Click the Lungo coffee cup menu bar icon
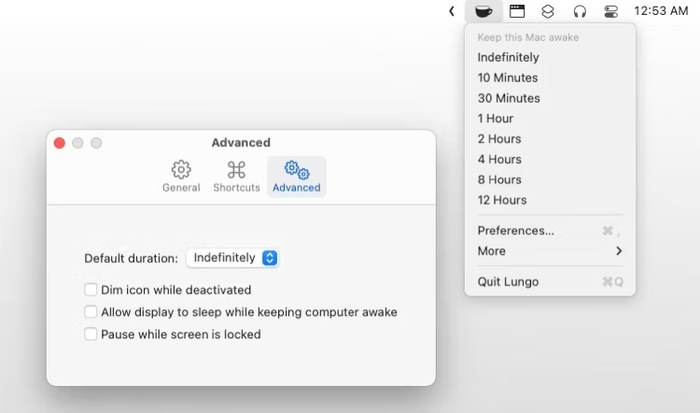This screenshot has width=700, height=413. click(483, 11)
